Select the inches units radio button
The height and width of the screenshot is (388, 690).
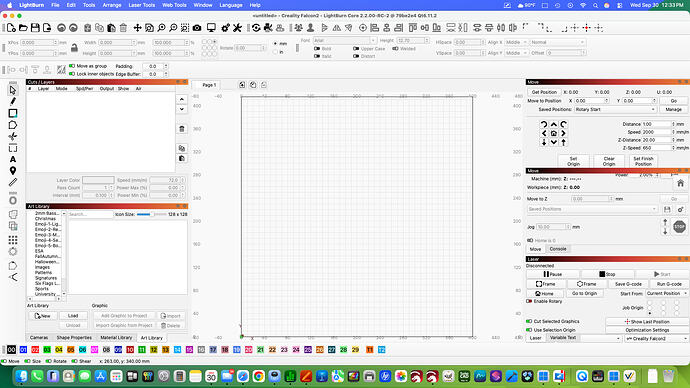pos(275,52)
